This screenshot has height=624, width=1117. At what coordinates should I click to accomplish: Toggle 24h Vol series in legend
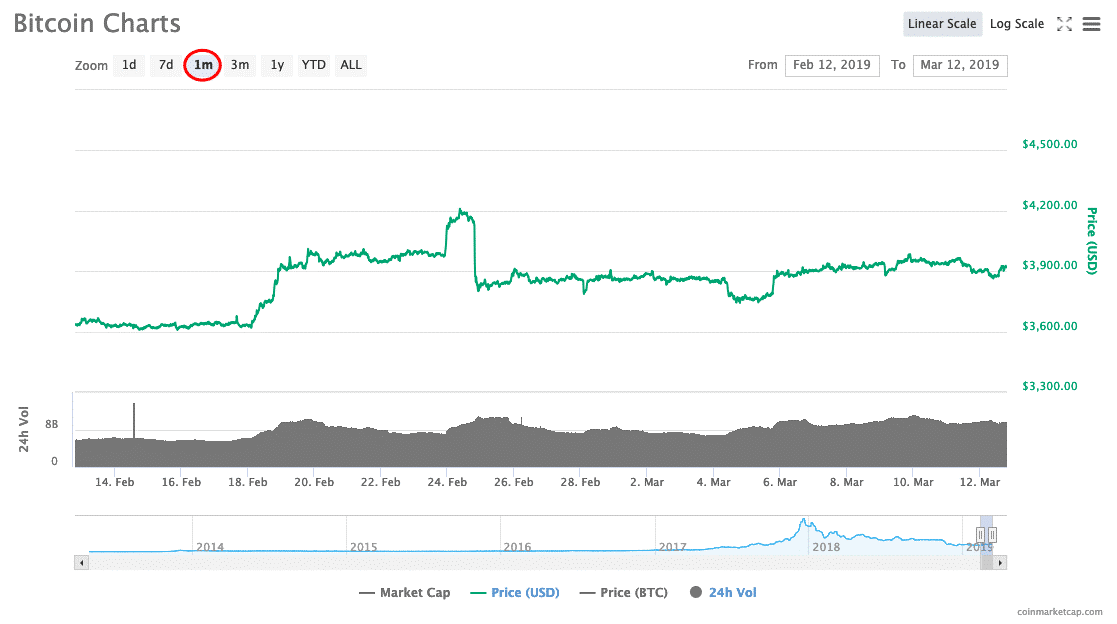723,593
